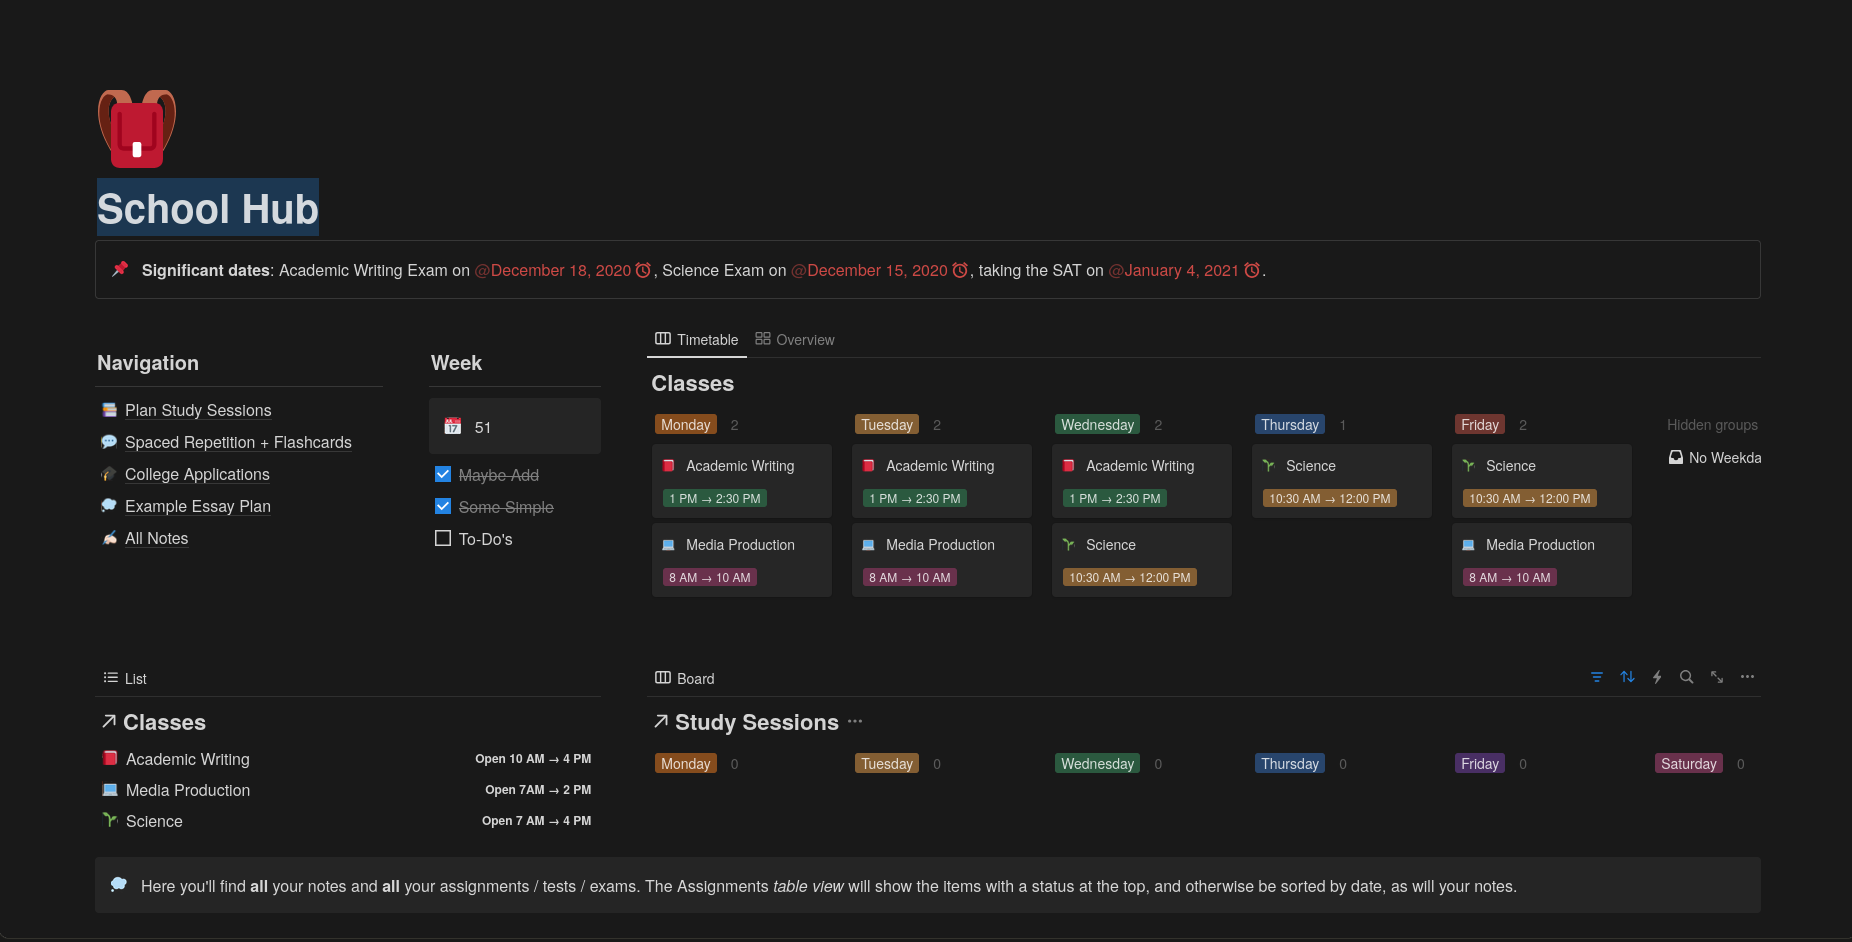Click the Friday tag in Study Sessions board
Viewport: 1852px width, 942px height.
(x=1480, y=764)
